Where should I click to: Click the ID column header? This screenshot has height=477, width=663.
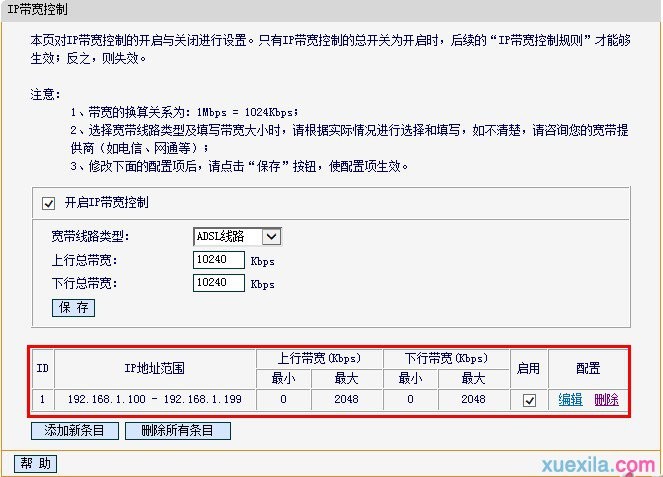(43, 368)
